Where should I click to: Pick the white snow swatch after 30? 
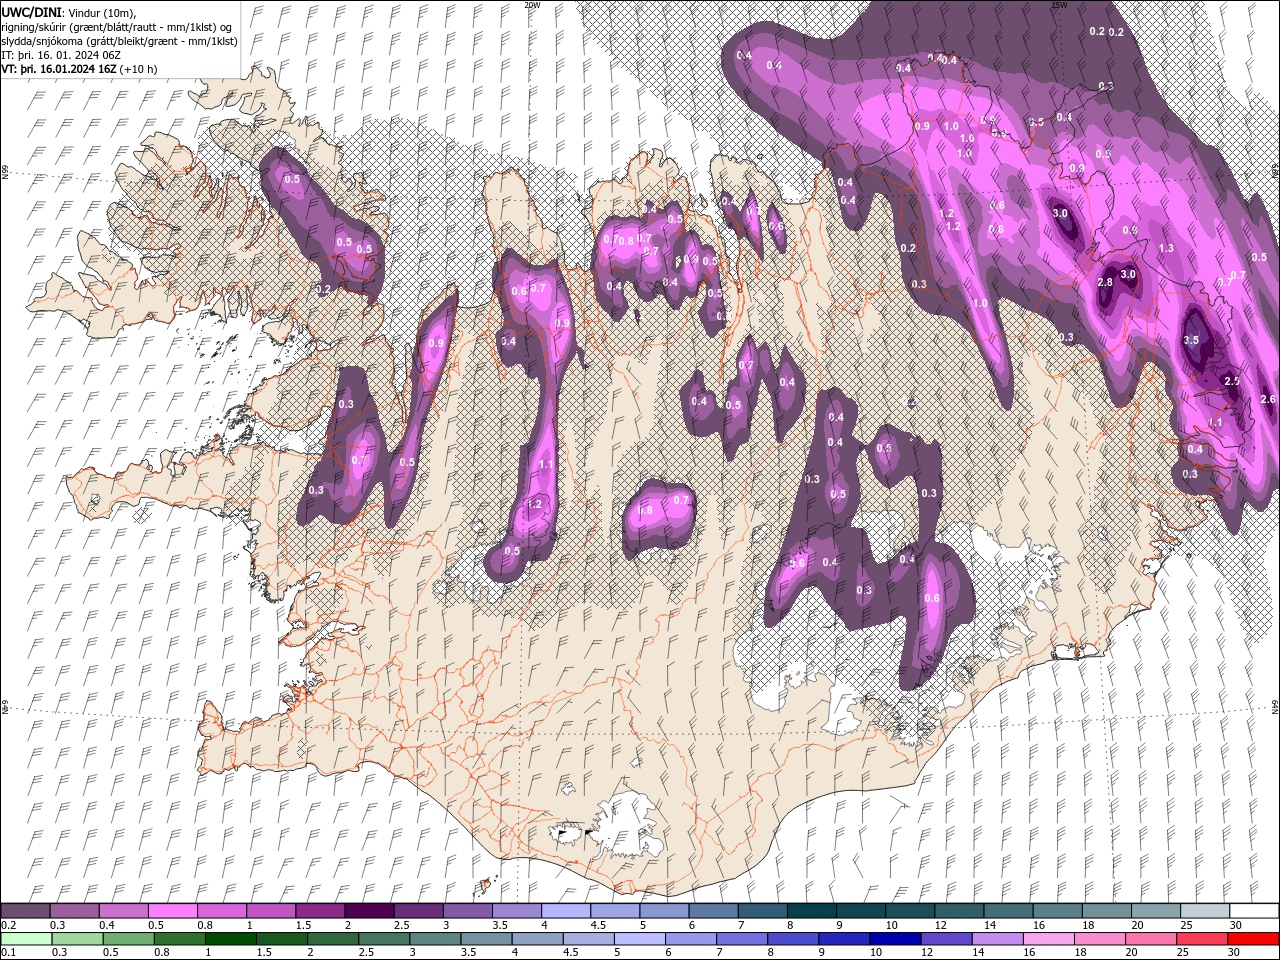[x=1254, y=911]
